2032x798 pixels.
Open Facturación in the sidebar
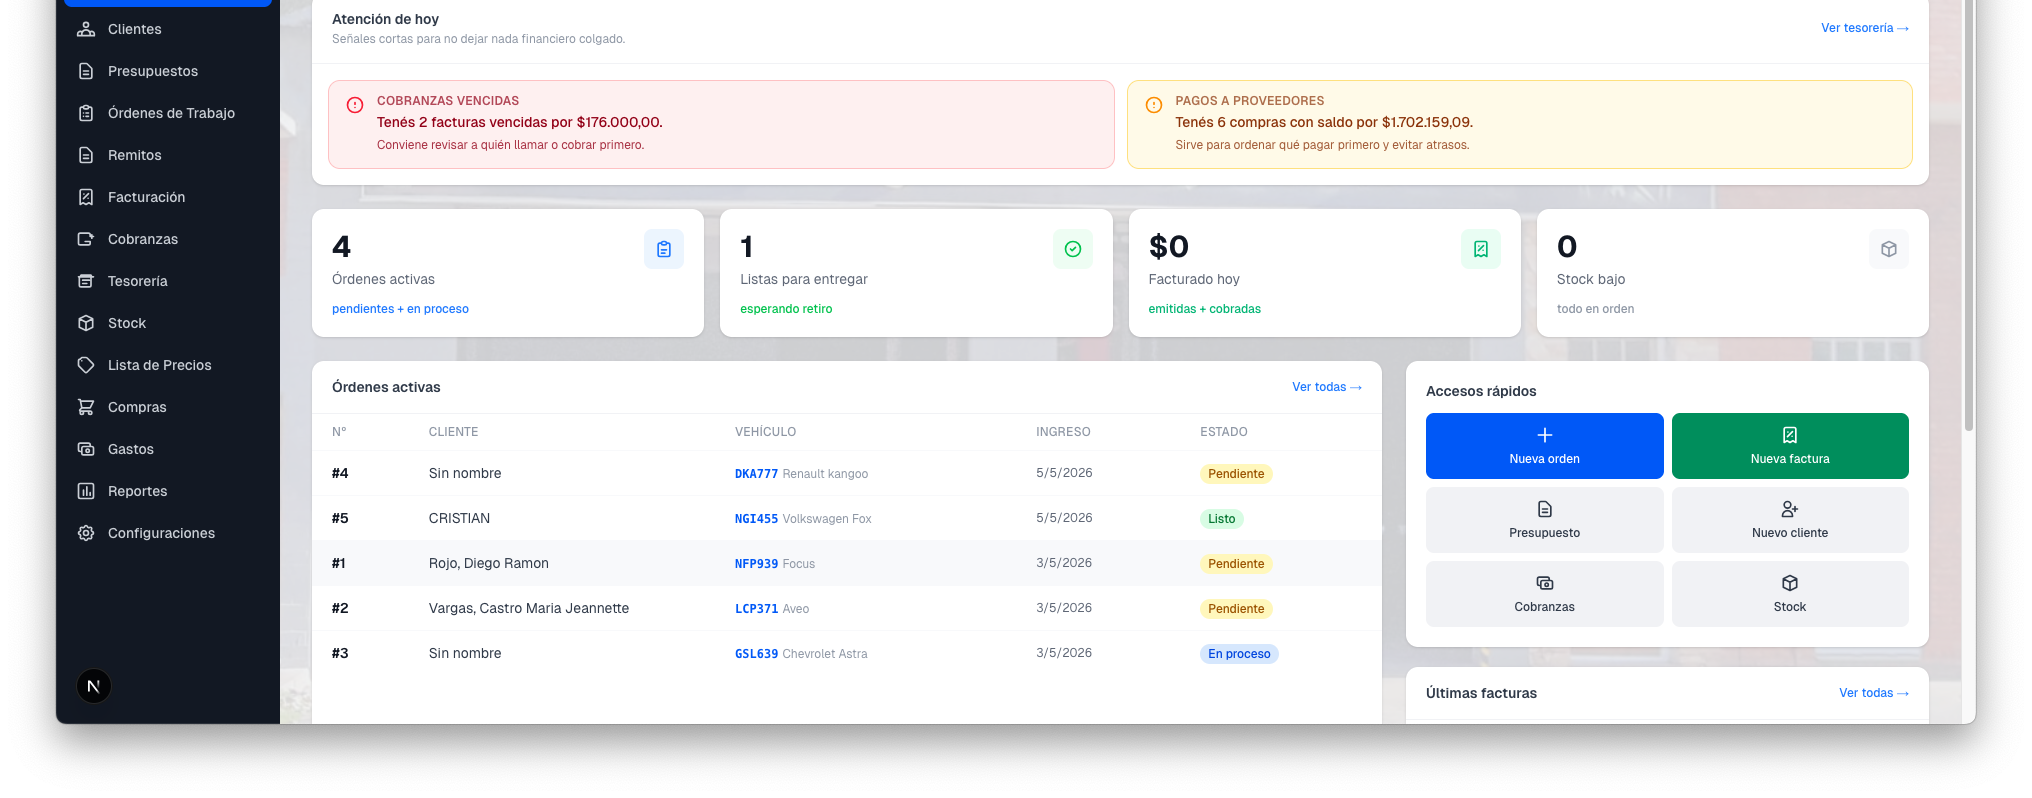pyautogui.click(x=168, y=197)
